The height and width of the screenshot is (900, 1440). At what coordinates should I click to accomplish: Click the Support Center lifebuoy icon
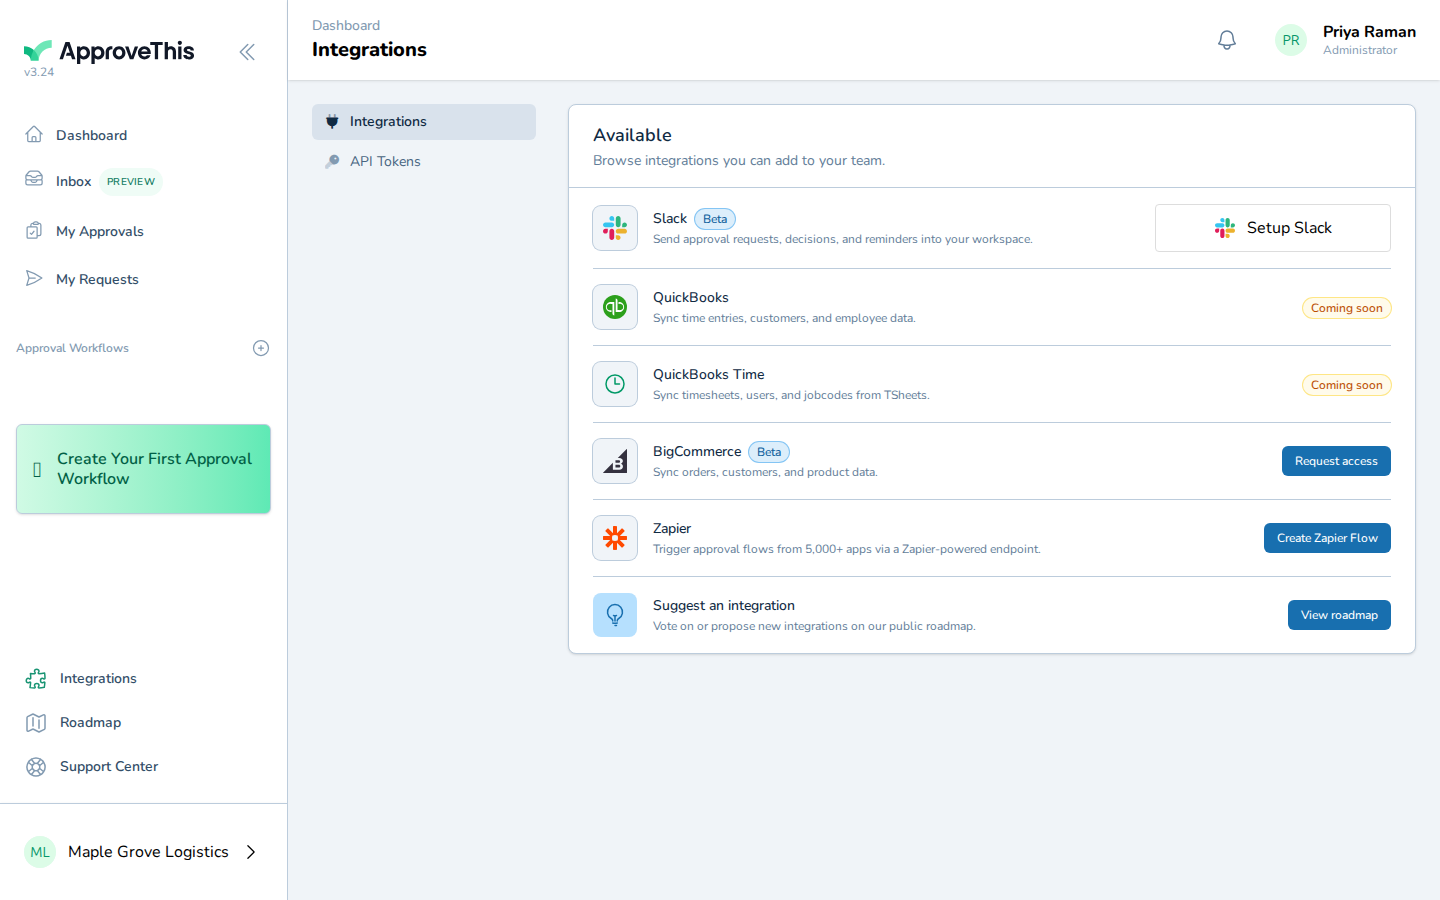click(x=36, y=767)
